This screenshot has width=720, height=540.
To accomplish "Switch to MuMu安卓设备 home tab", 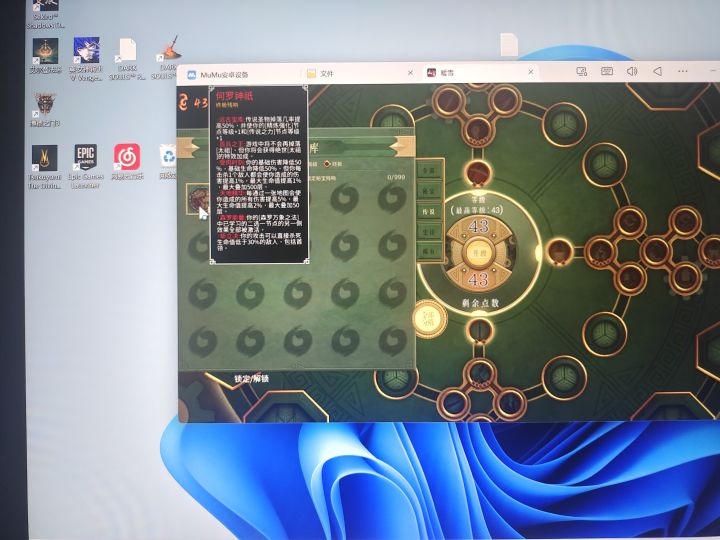I will pos(218,74).
